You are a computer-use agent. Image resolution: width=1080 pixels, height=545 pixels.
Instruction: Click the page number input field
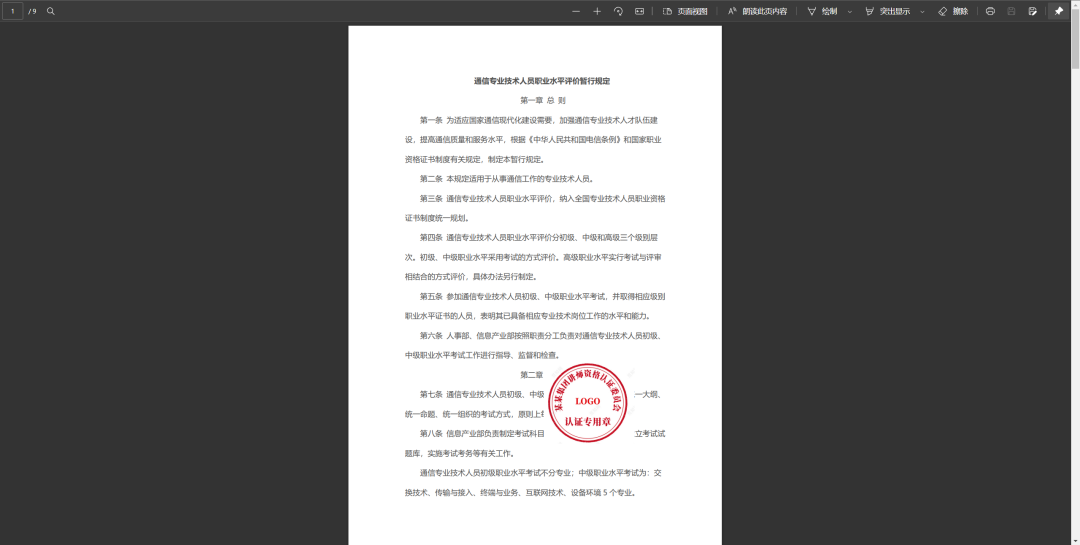(x=12, y=11)
